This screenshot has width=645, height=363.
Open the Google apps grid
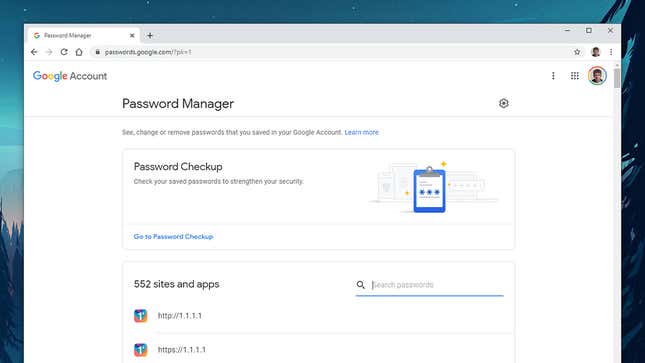[x=575, y=76]
